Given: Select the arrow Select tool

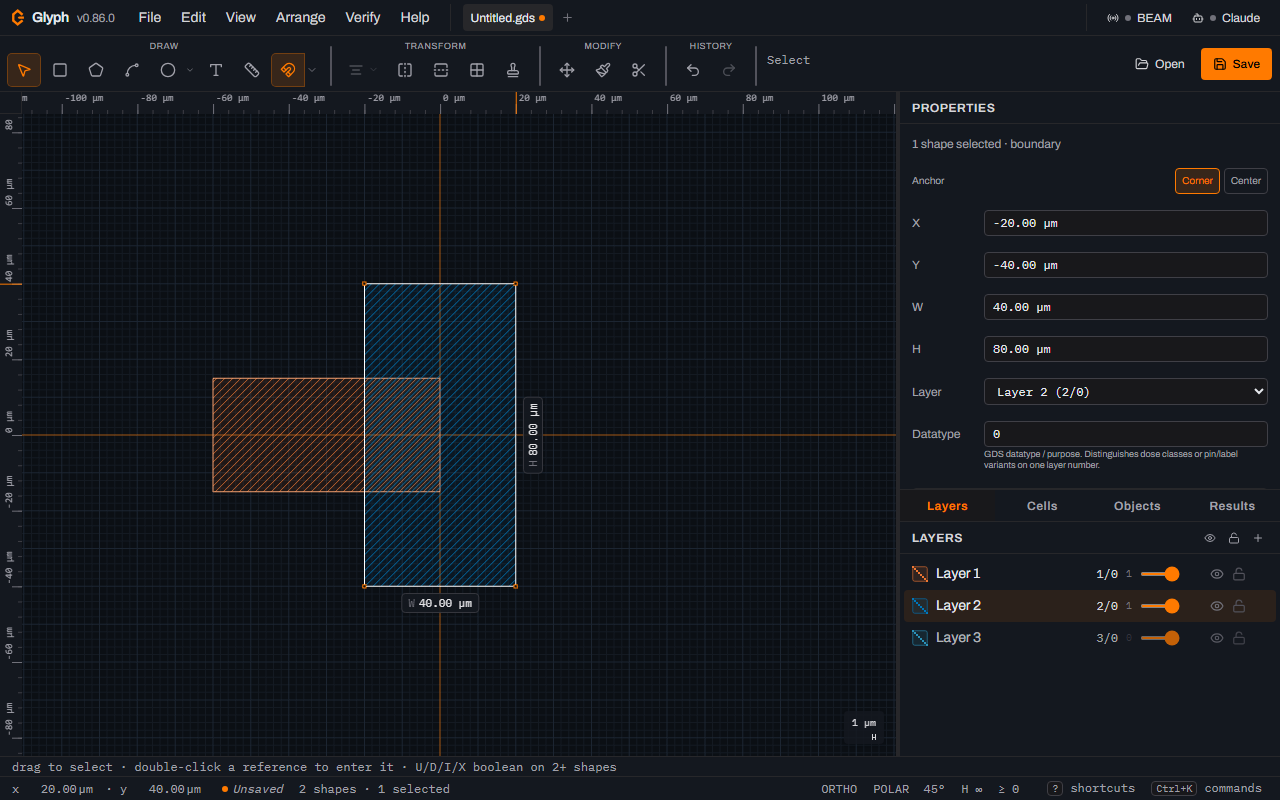Looking at the screenshot, I should 24,70.
